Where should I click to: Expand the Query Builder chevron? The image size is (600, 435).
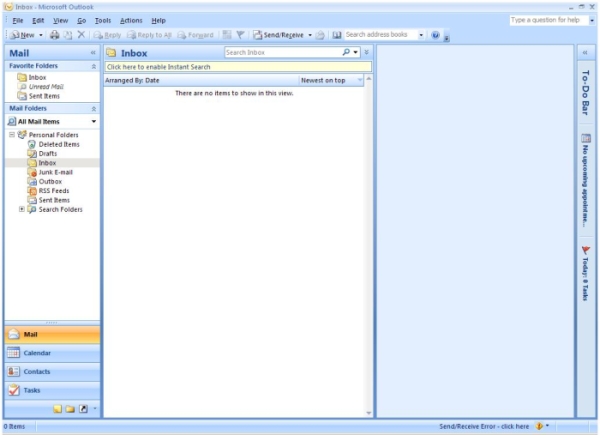coord(367,52)
